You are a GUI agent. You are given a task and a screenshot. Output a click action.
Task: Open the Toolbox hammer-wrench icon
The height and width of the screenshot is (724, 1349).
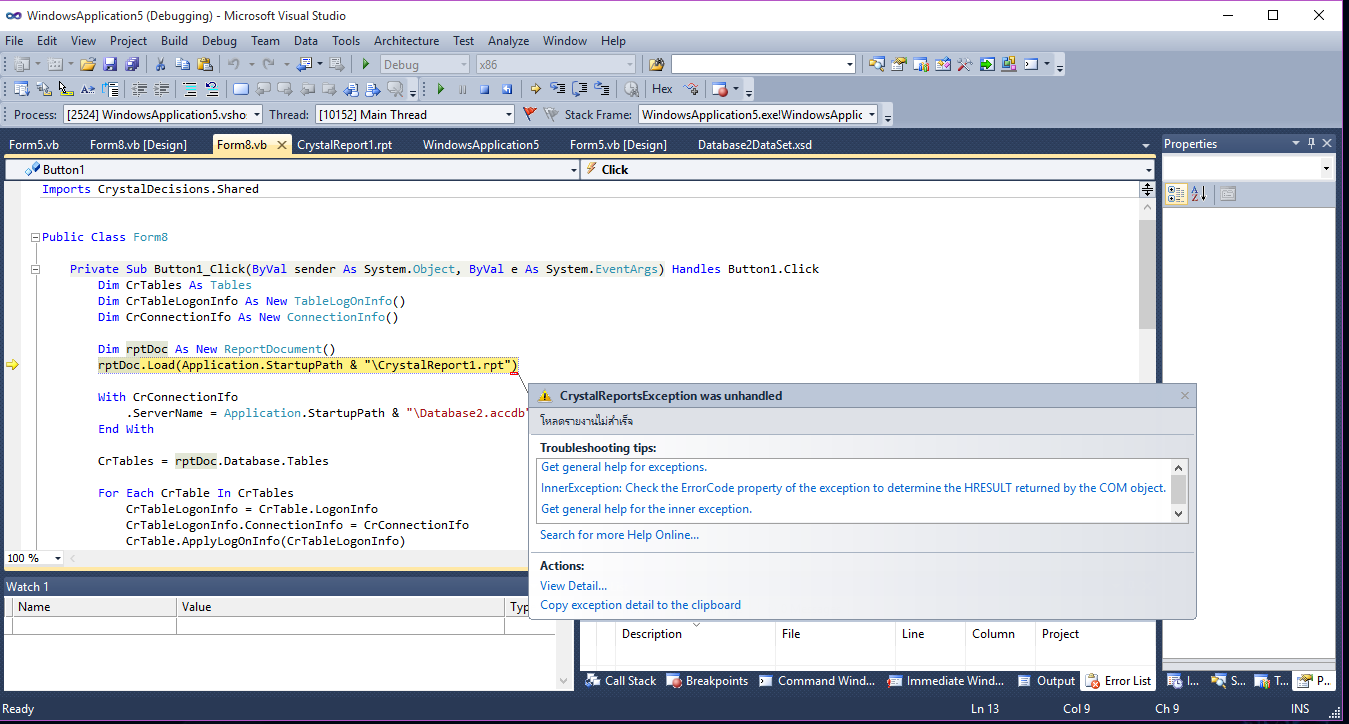pyautogui.click(x=964, y=64)
